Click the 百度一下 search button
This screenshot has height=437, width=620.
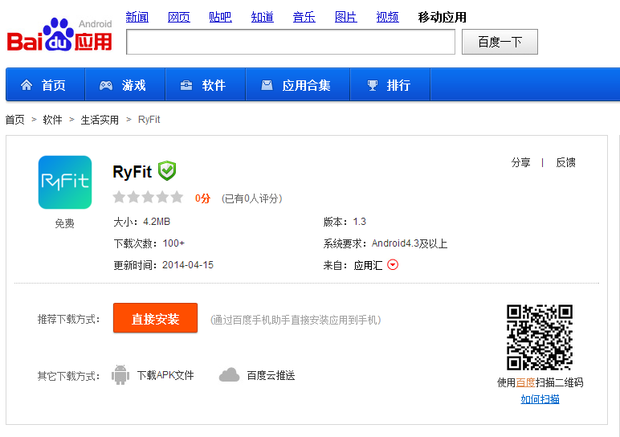(x=501, y=42)
